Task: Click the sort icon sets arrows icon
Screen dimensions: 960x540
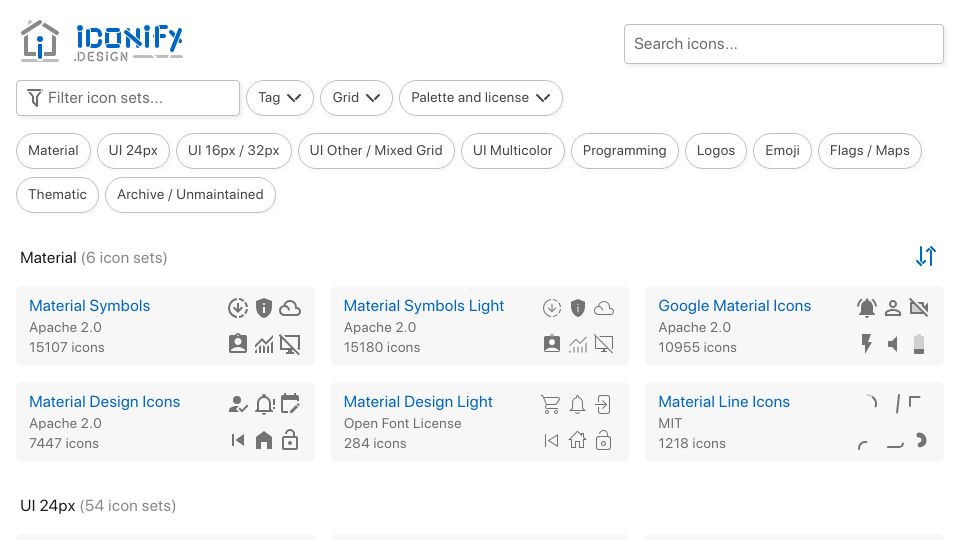Action: pos(926,256)
